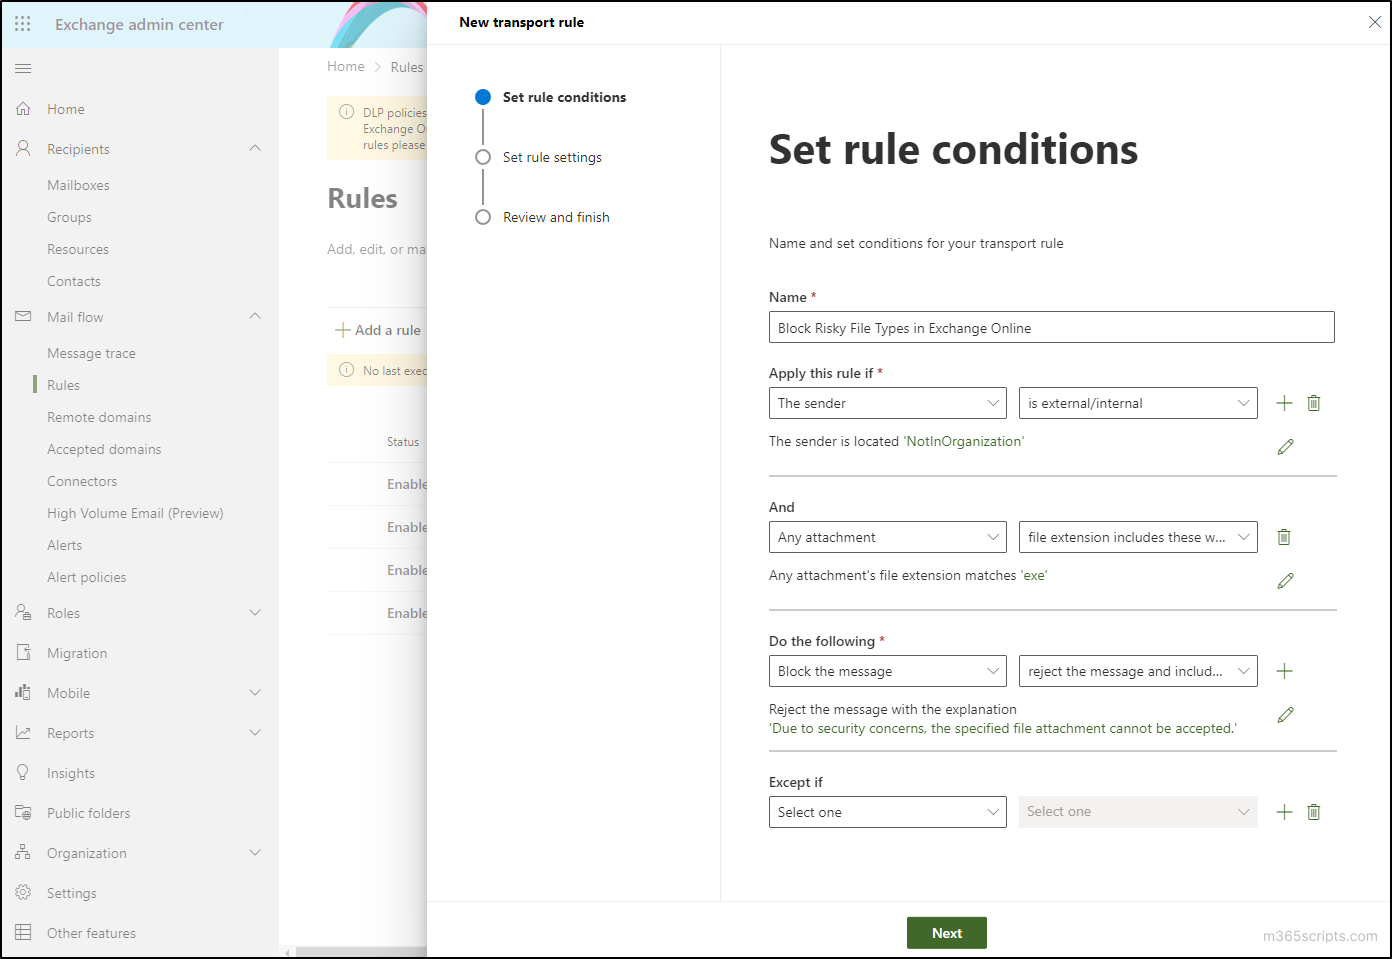Screen dimensions: 1392x959
Task: Select the Review and finish step
Action: point(556,217)
